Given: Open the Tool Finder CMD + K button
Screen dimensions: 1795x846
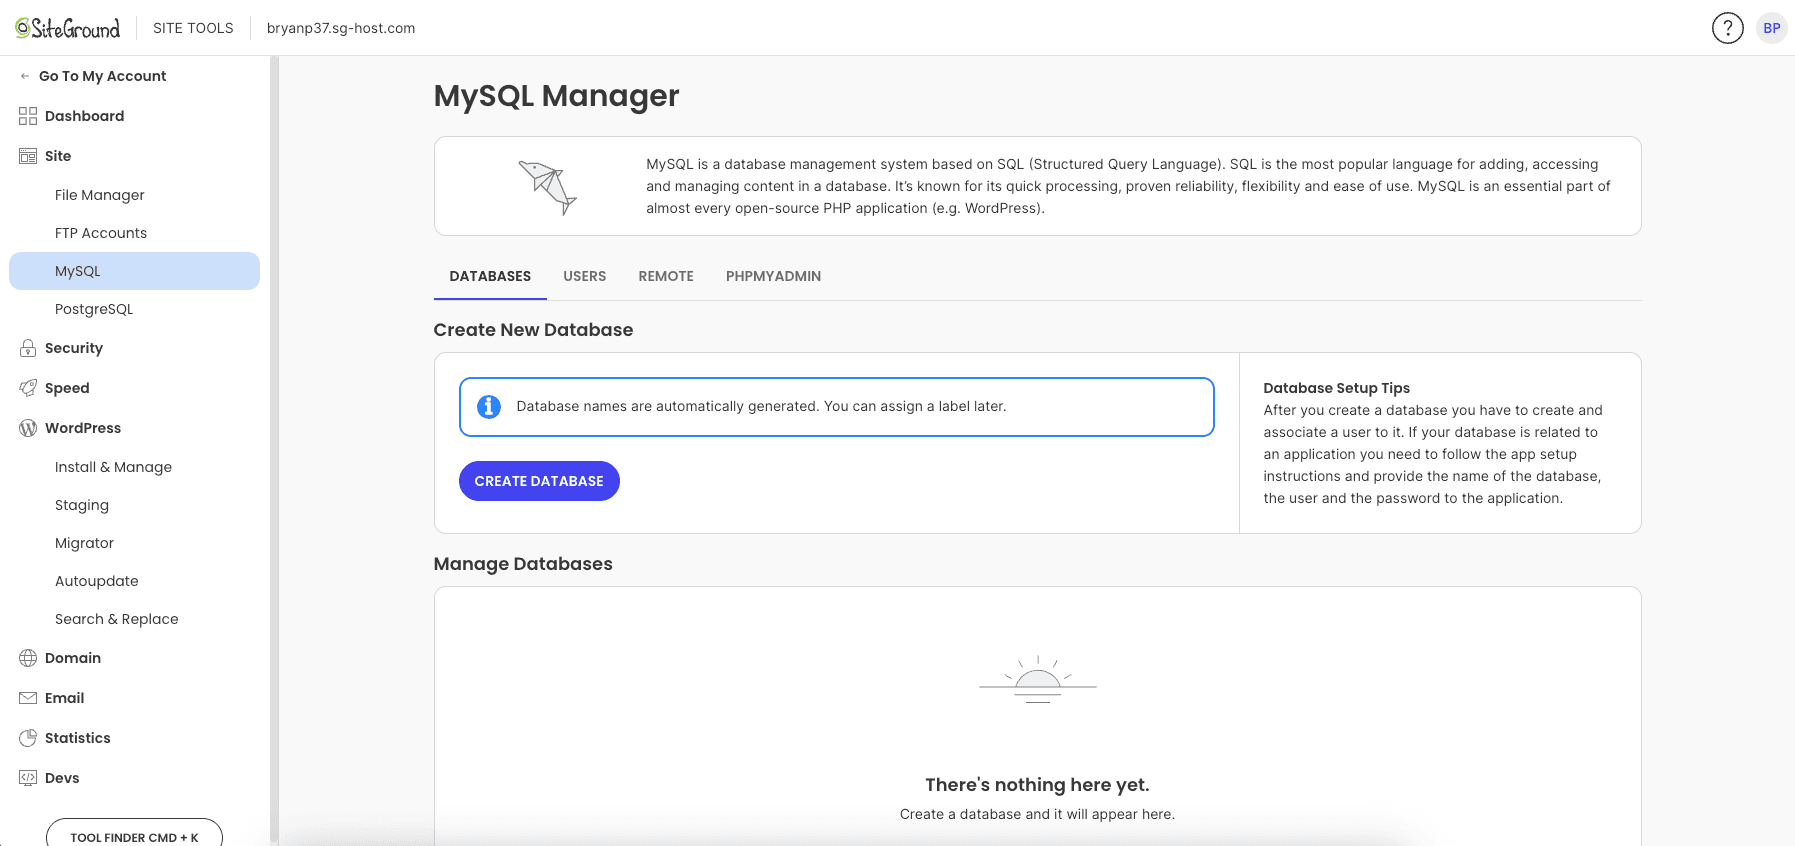Looking at the screenshot, I should 134,834.
